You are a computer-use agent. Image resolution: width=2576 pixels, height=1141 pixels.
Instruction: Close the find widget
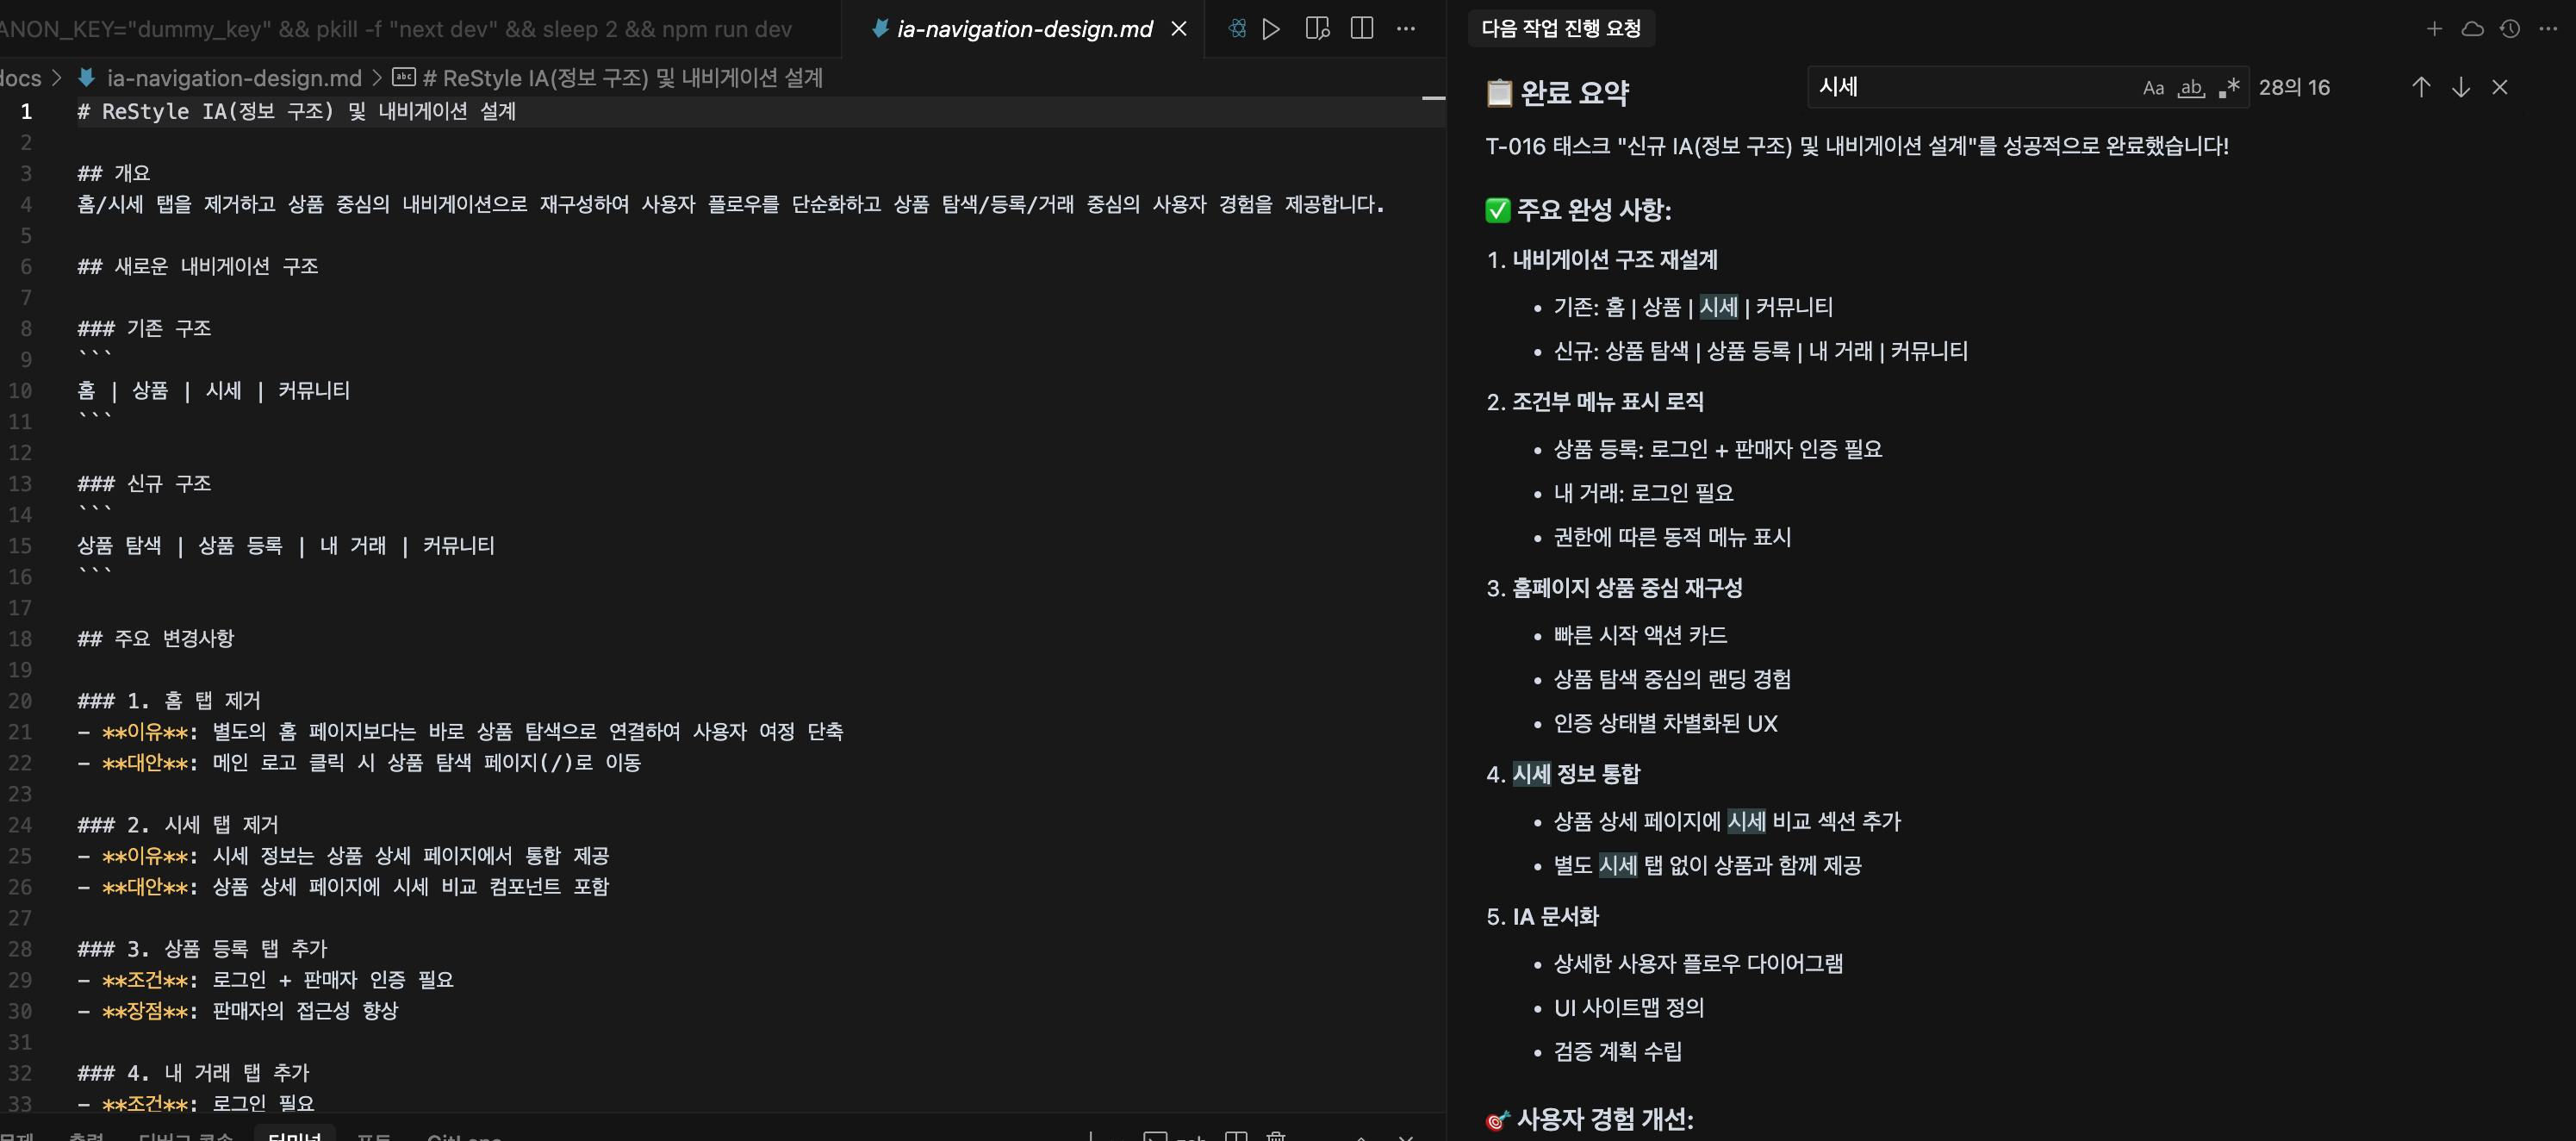coord(2500,88)
